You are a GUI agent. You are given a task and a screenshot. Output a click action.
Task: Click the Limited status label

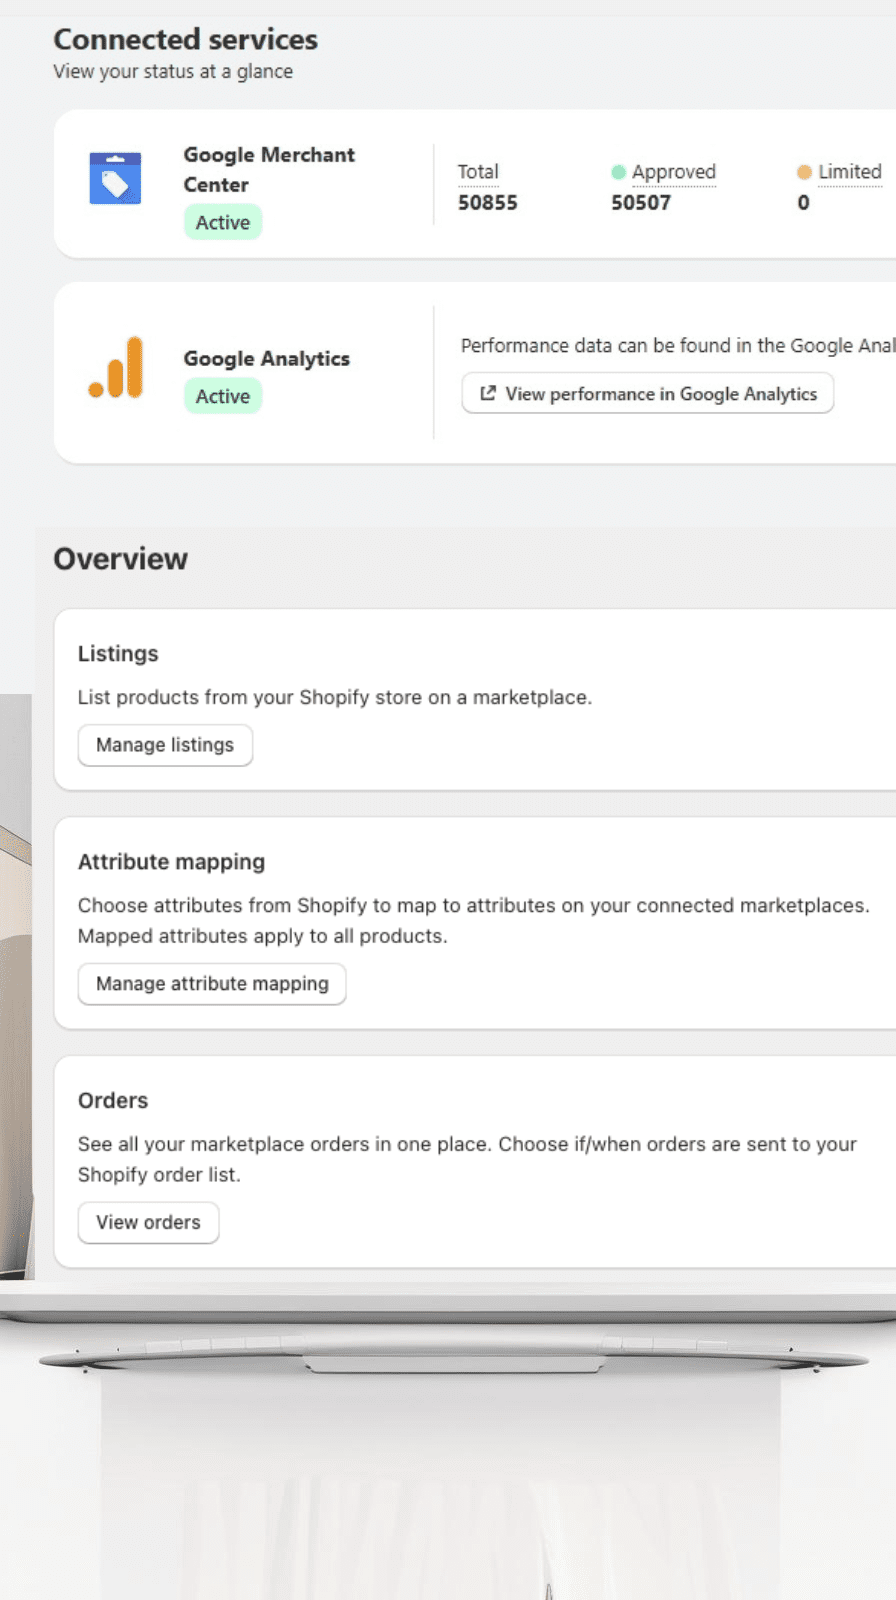point(849,172)
